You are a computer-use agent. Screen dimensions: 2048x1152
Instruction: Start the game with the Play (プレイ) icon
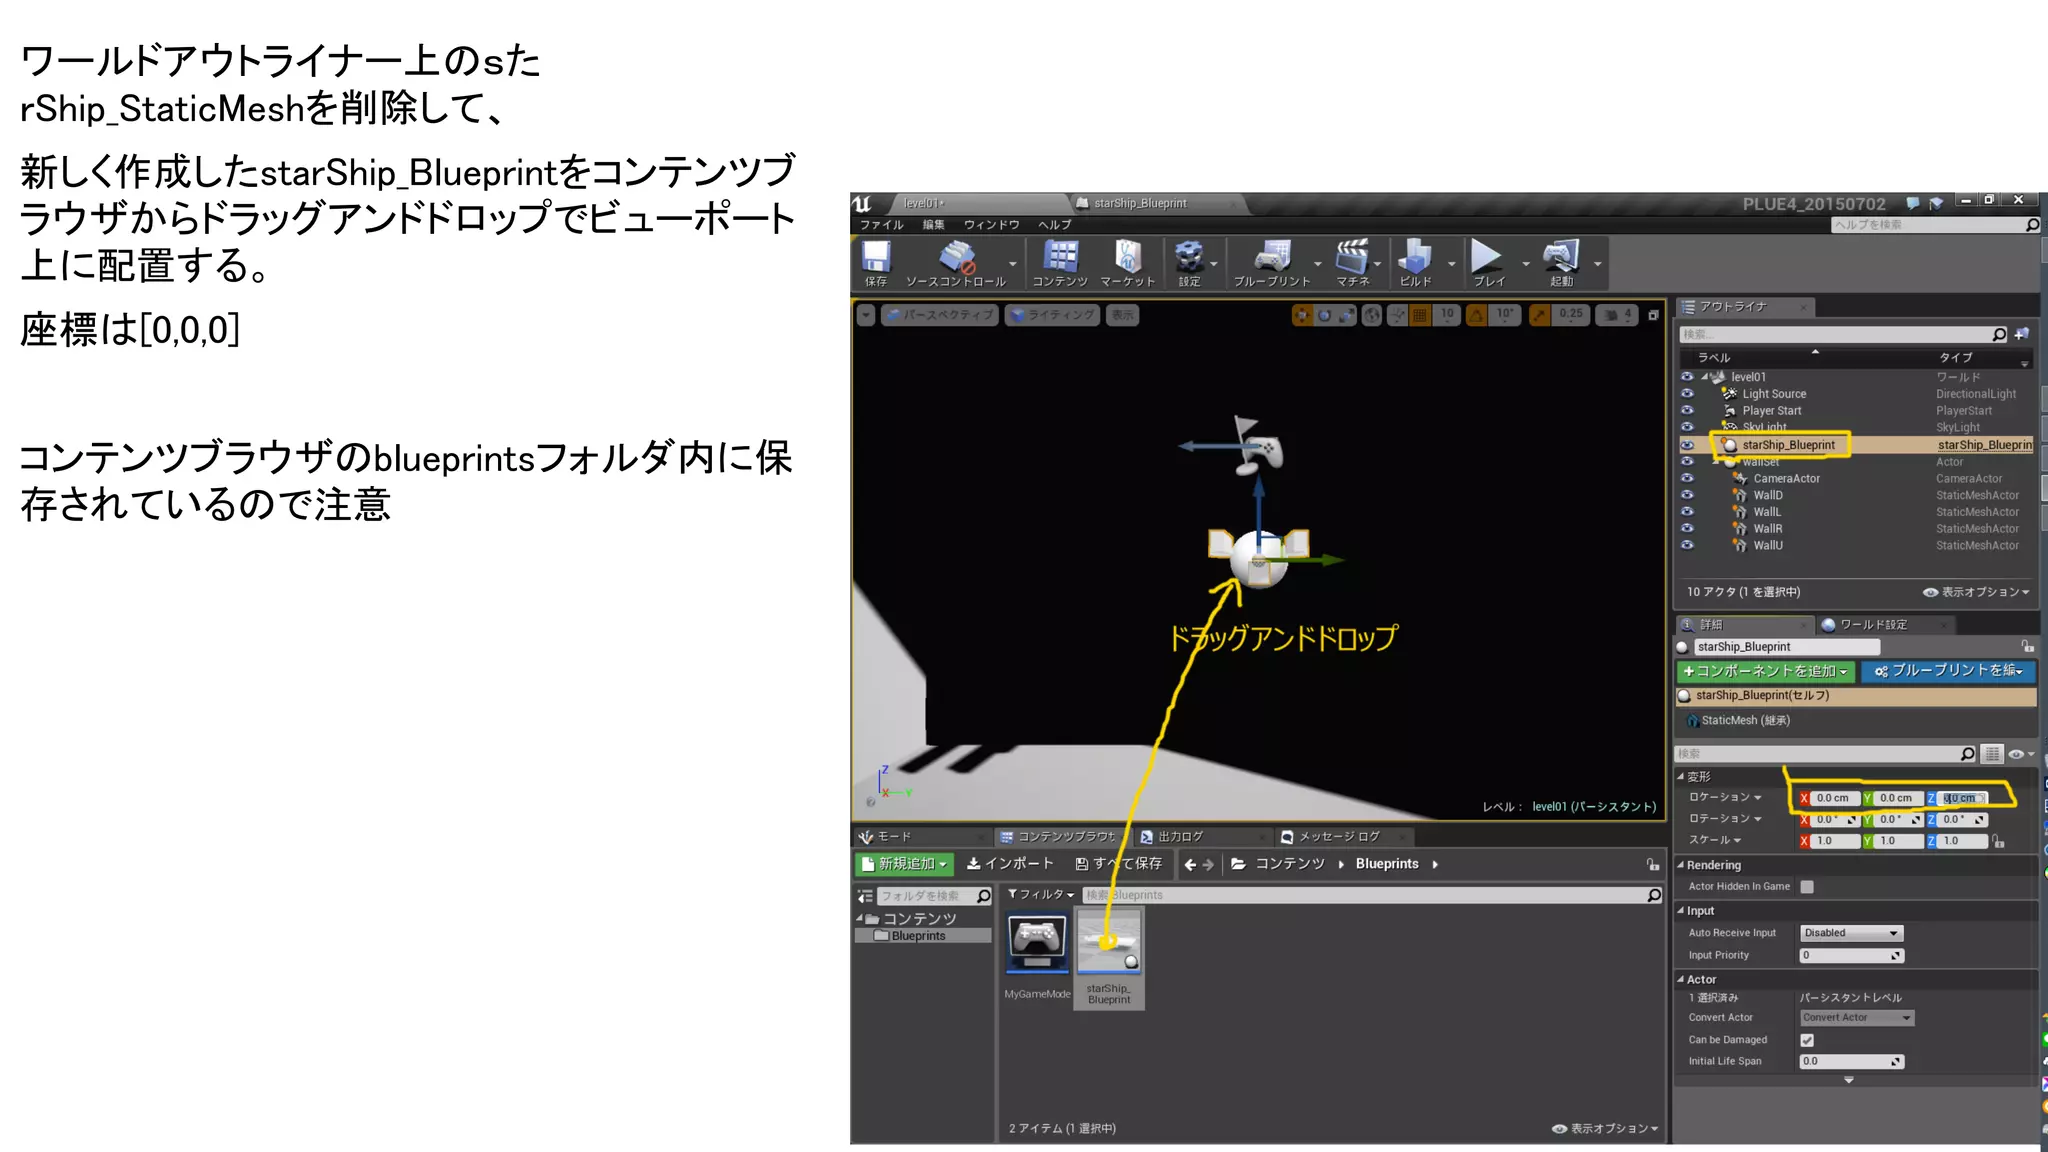tap(1487, 257)
